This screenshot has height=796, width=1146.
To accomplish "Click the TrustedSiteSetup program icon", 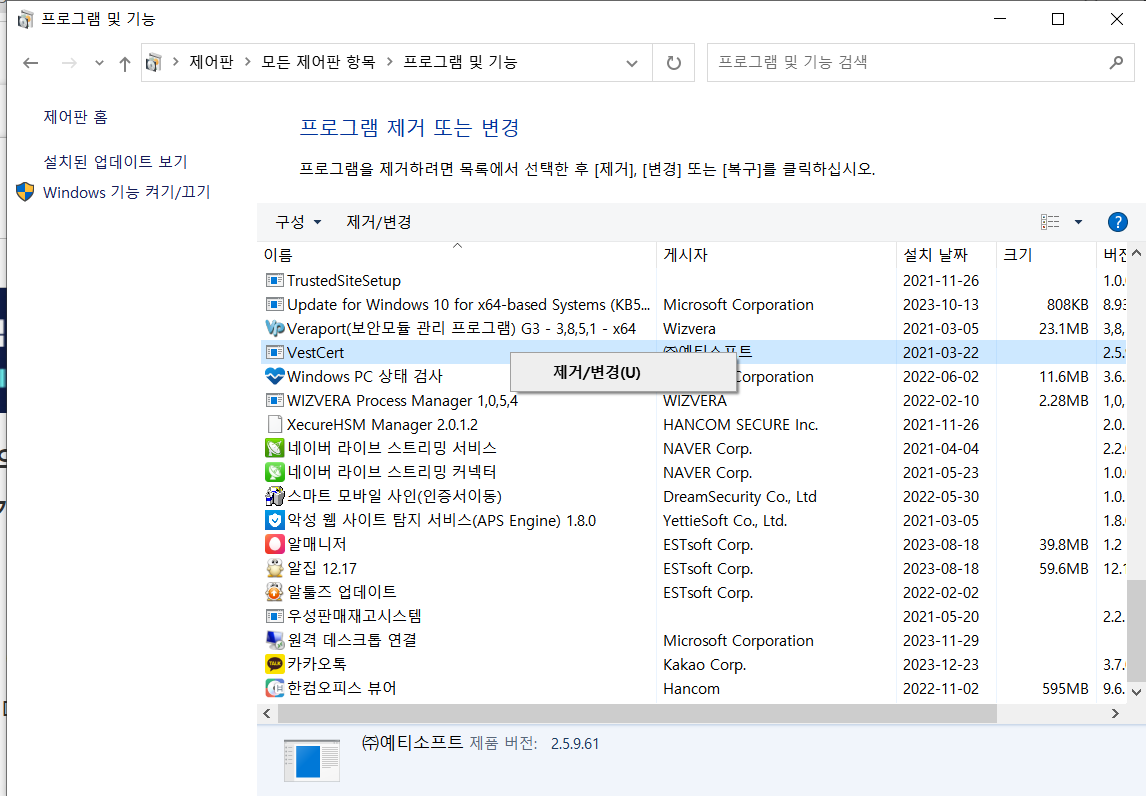I will point(274,281).
